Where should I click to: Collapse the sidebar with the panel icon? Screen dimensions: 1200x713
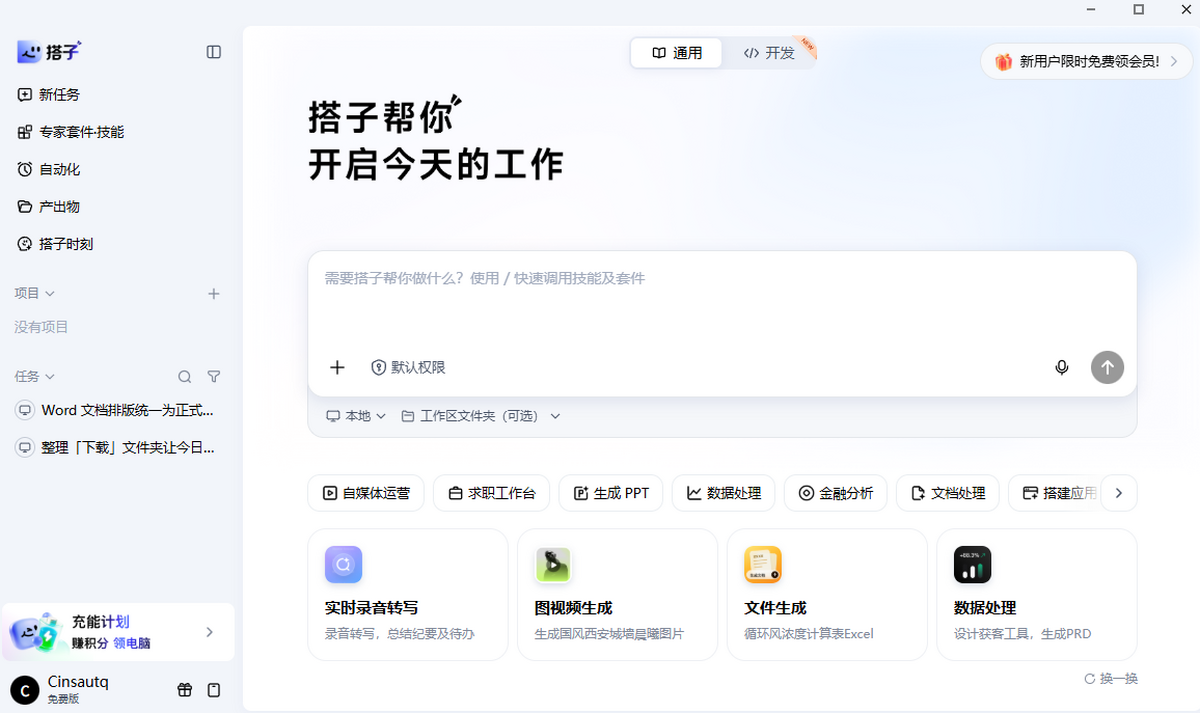213,52
